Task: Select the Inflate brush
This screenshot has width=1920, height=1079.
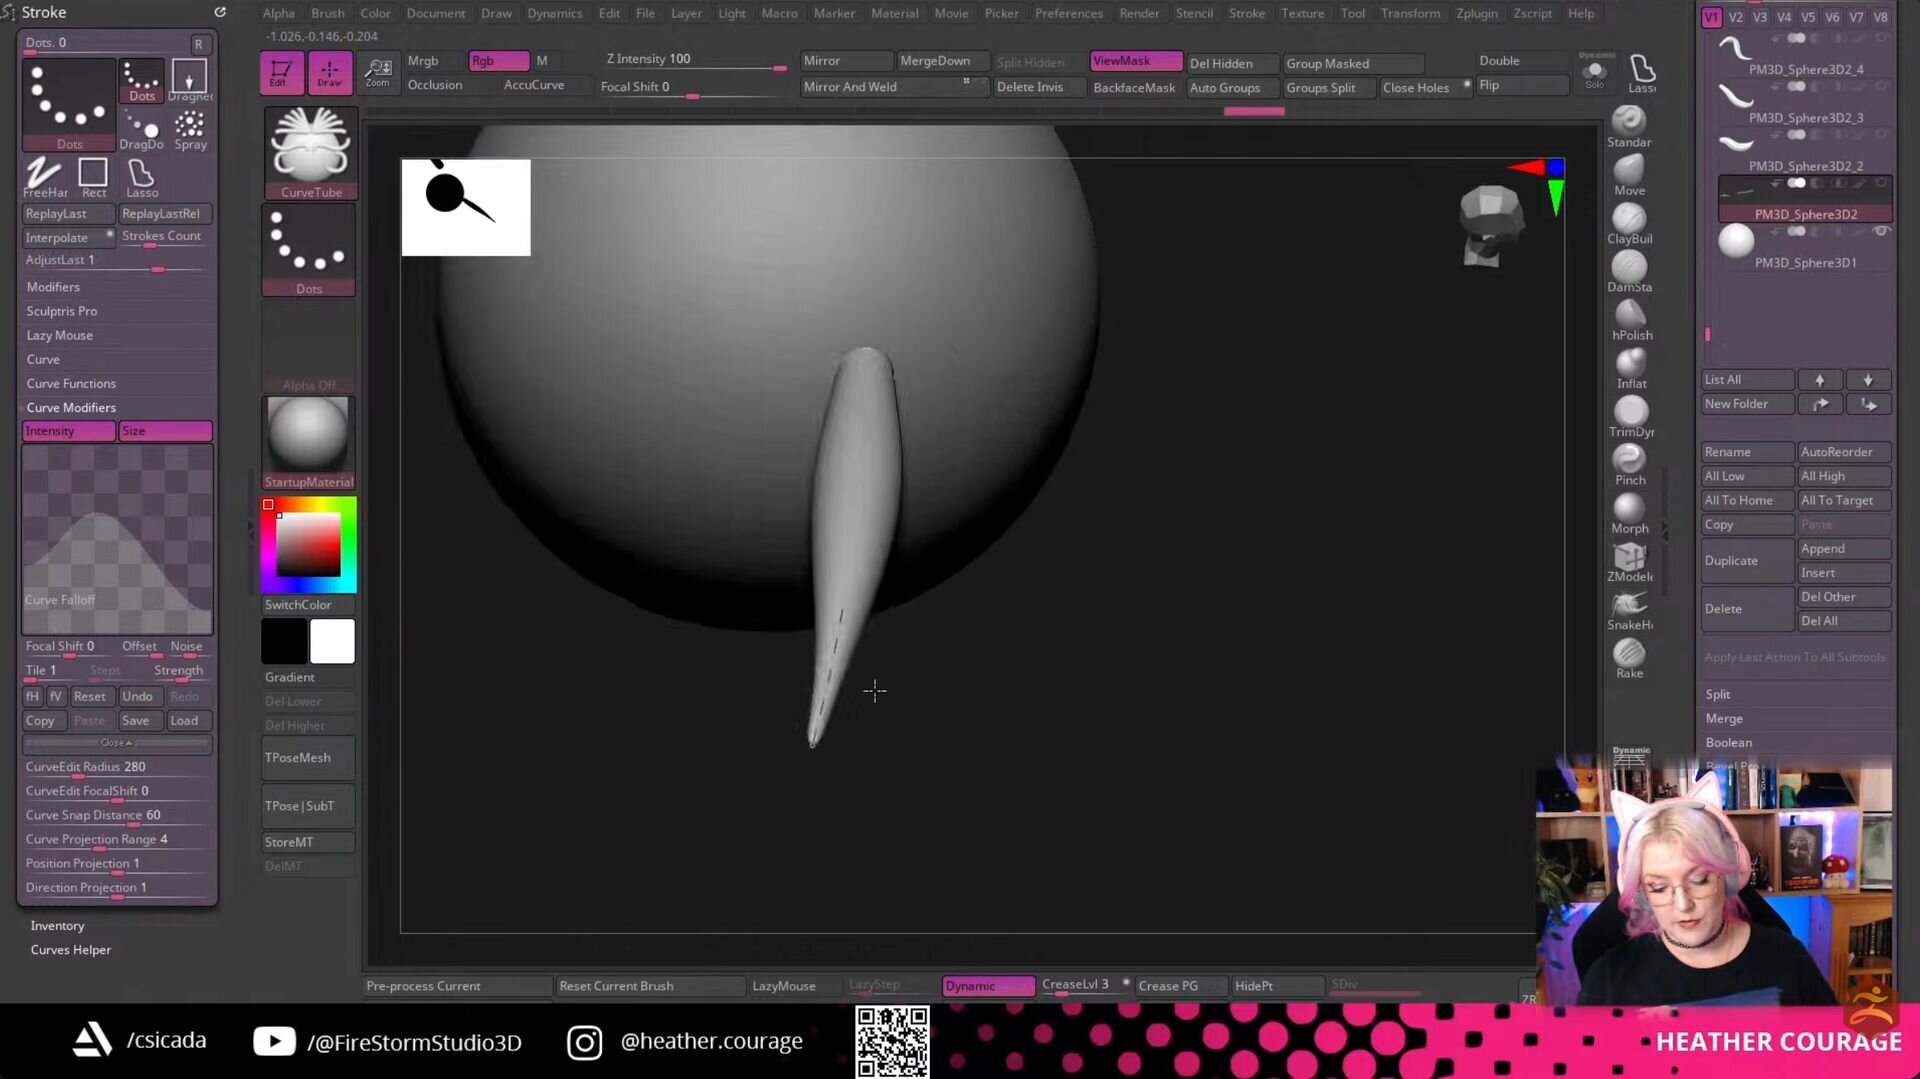Action: pyautogui.click(x=1630, y=368)
